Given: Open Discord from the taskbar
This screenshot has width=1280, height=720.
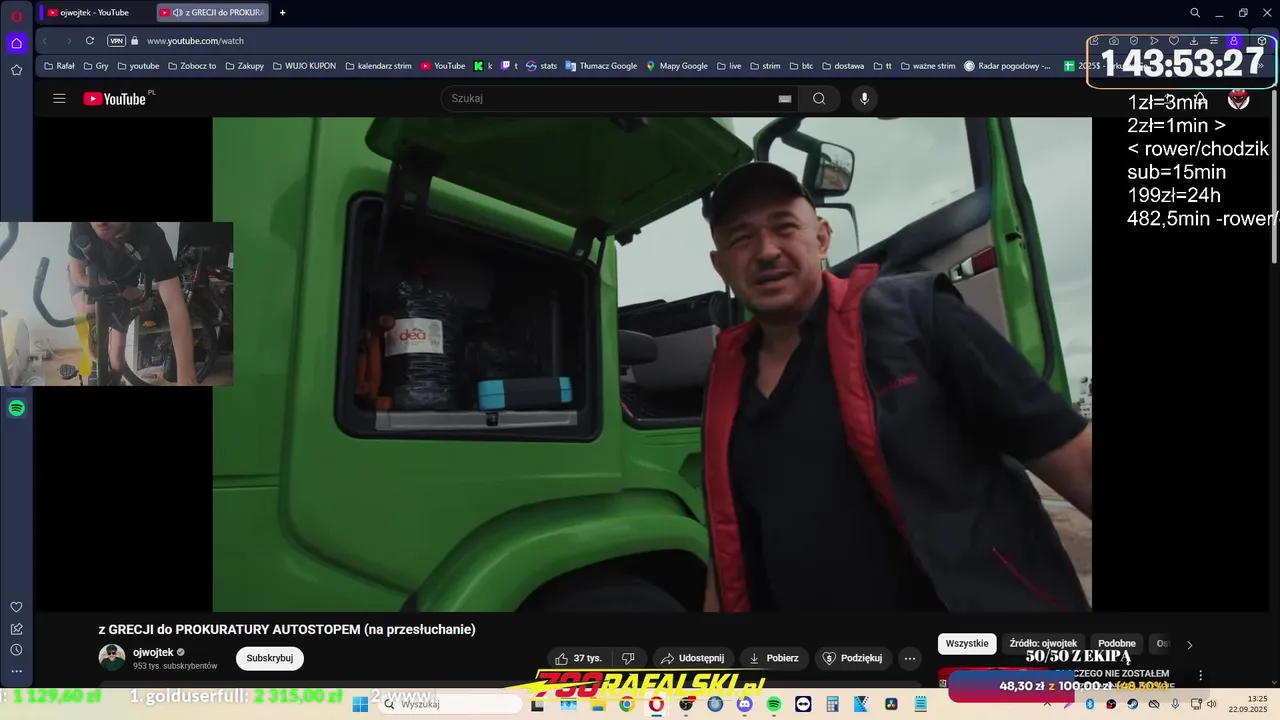Looking at the screenshot, I should [744, 704].
